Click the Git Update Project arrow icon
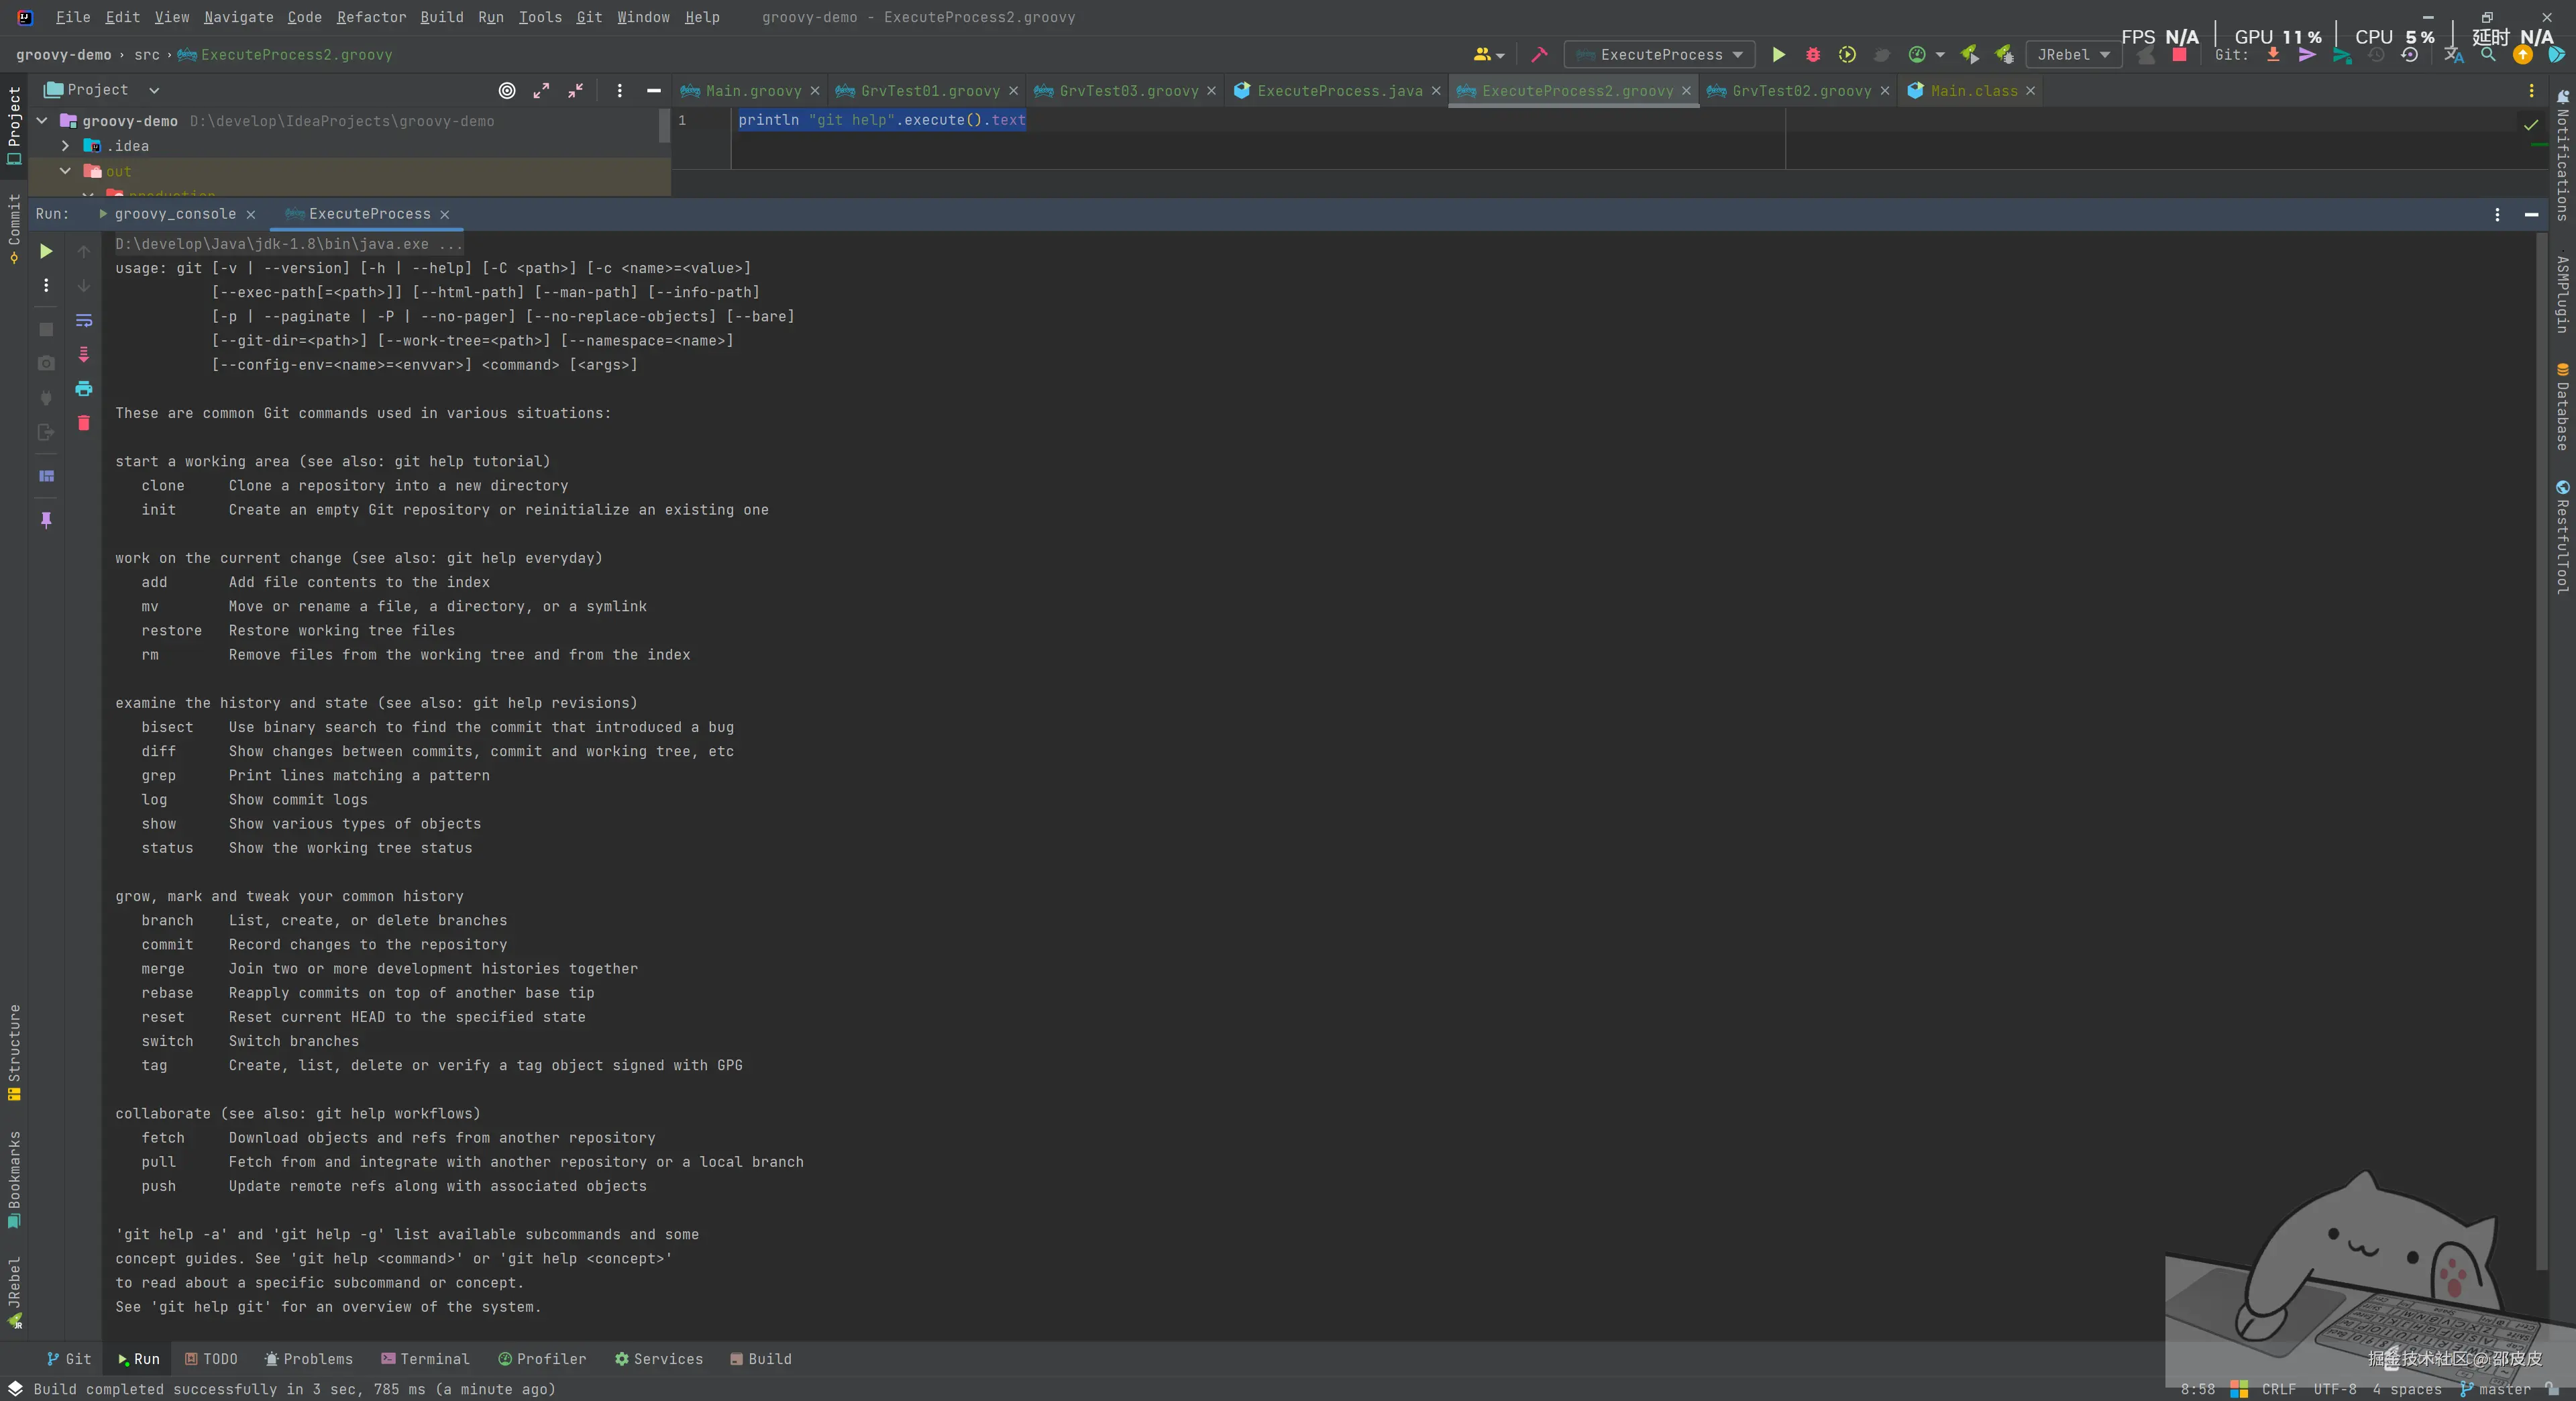The image size is (2576, 1401). click(x=2272, y=55)
